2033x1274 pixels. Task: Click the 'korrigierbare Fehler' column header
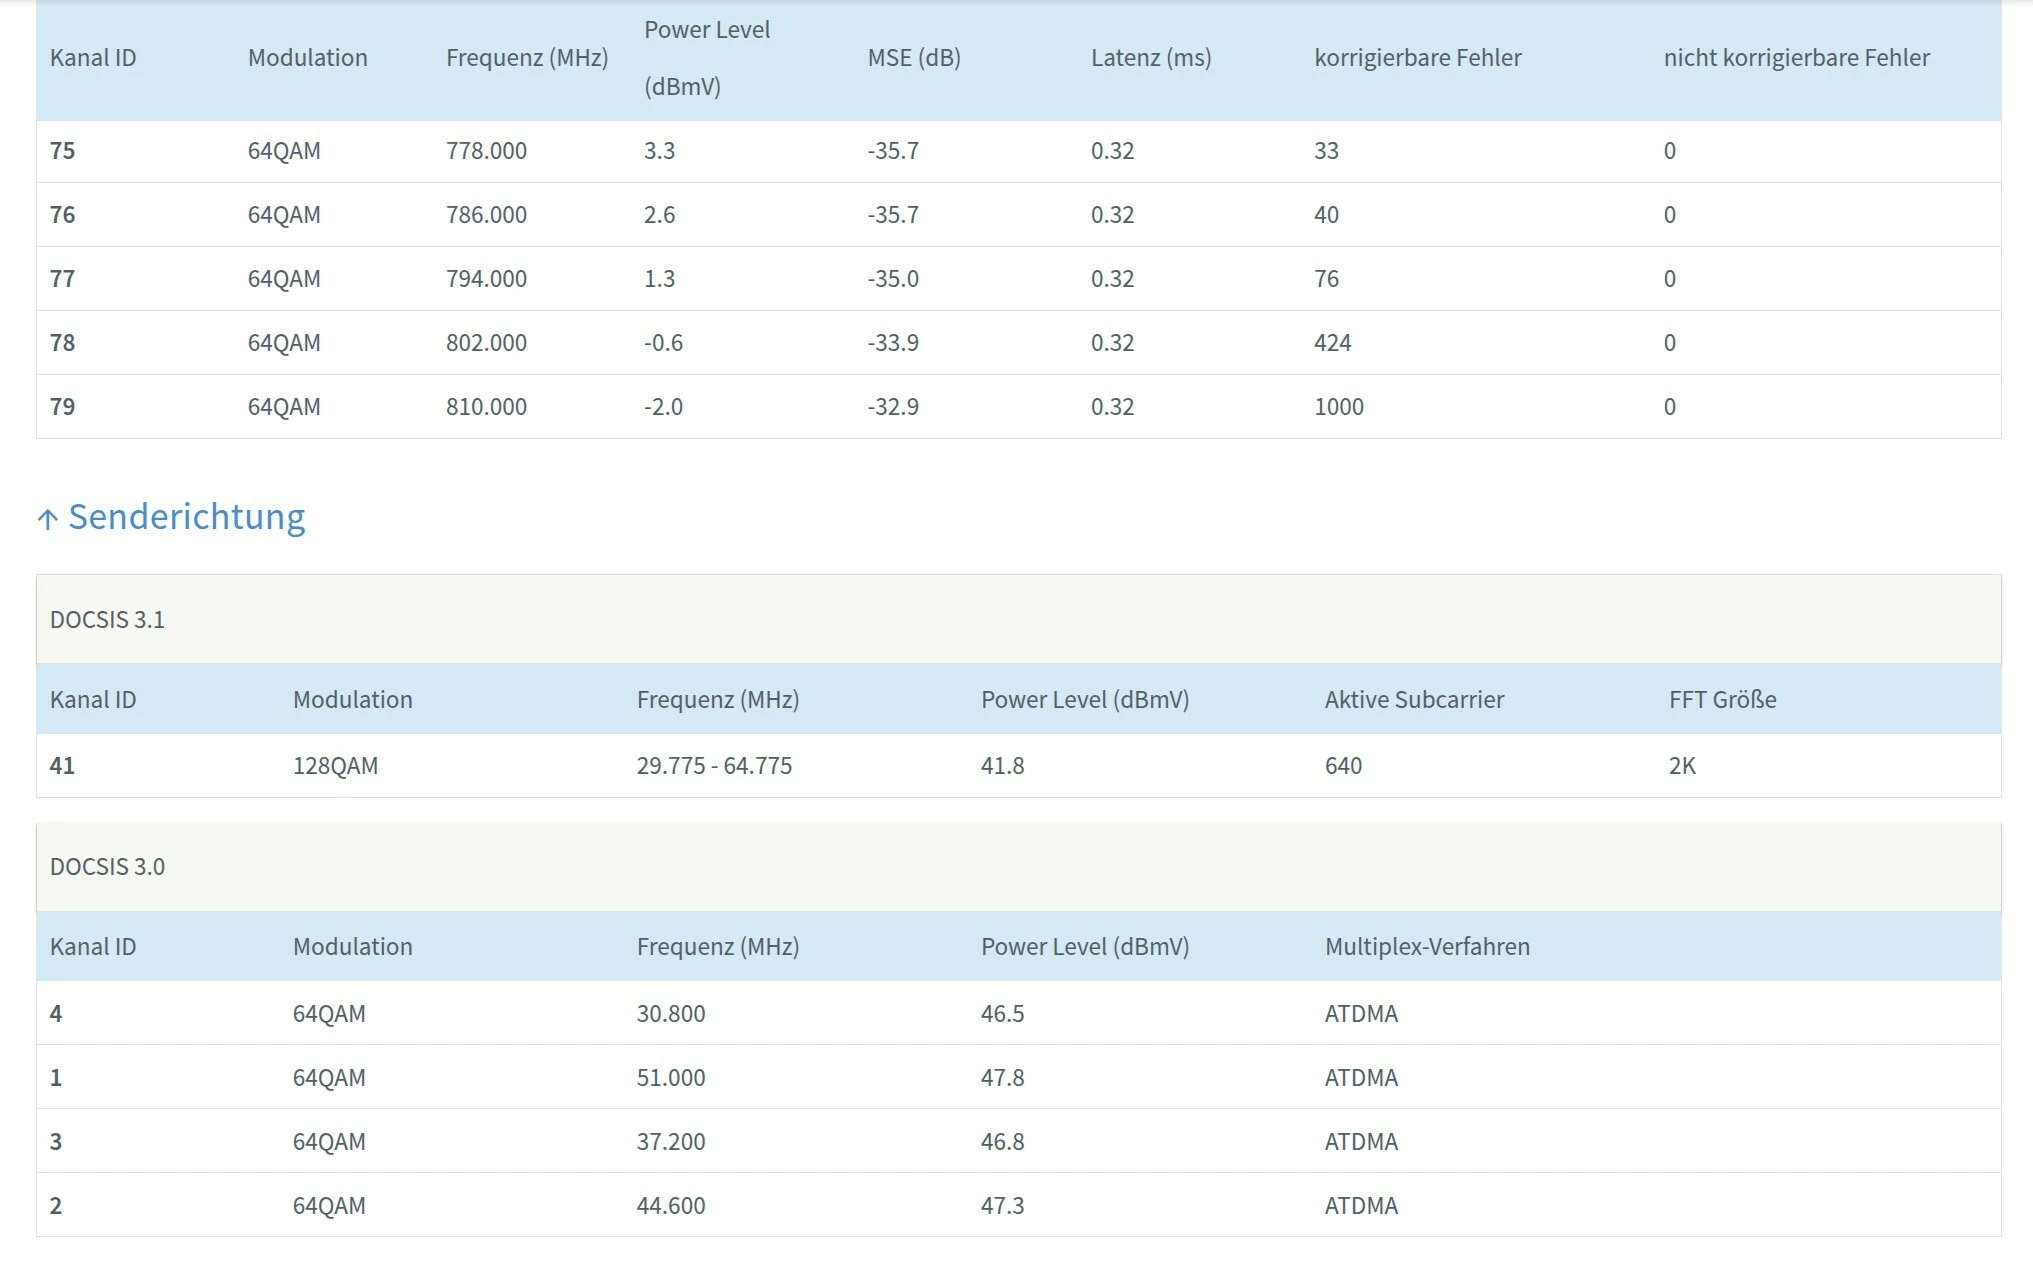pos(1417,58)
